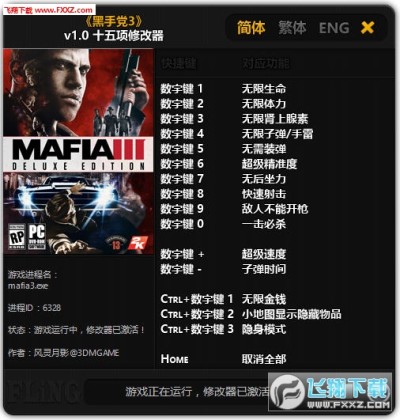Viewport: 400px width, 420px height.
Task: Click the www.FXXZ.com link at top
Action: pyautogui.click(x=64, y=10)
